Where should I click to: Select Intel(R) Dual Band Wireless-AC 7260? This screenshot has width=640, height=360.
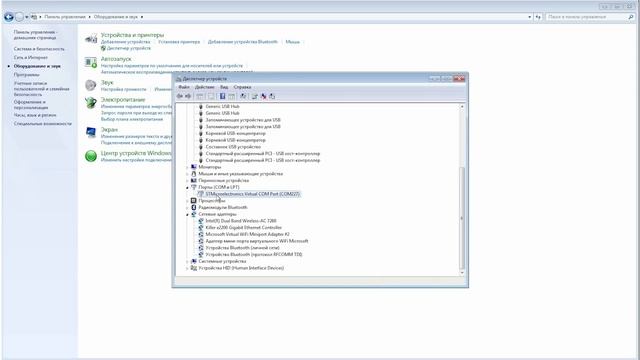pyautogui.click(x=241, y=221)
